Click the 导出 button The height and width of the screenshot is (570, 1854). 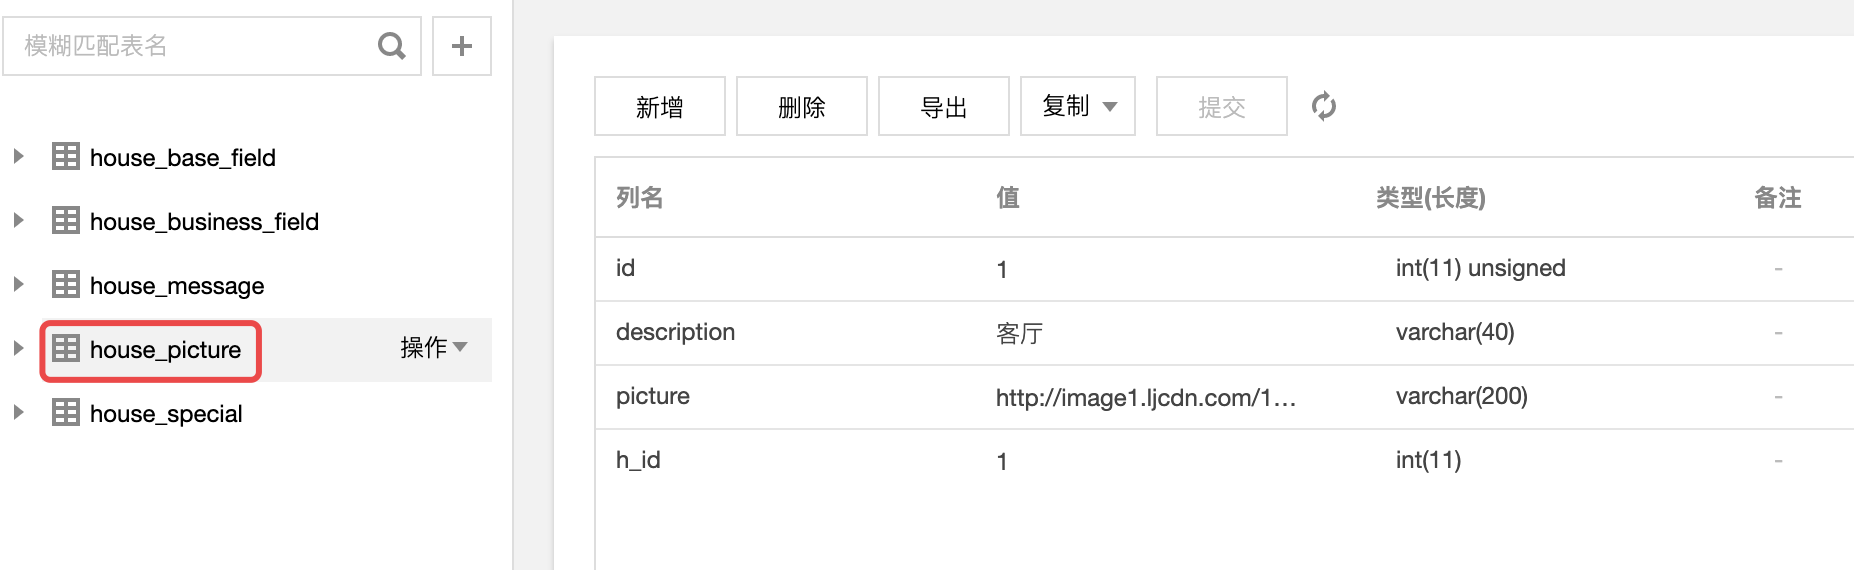click(x=944, y=106)
